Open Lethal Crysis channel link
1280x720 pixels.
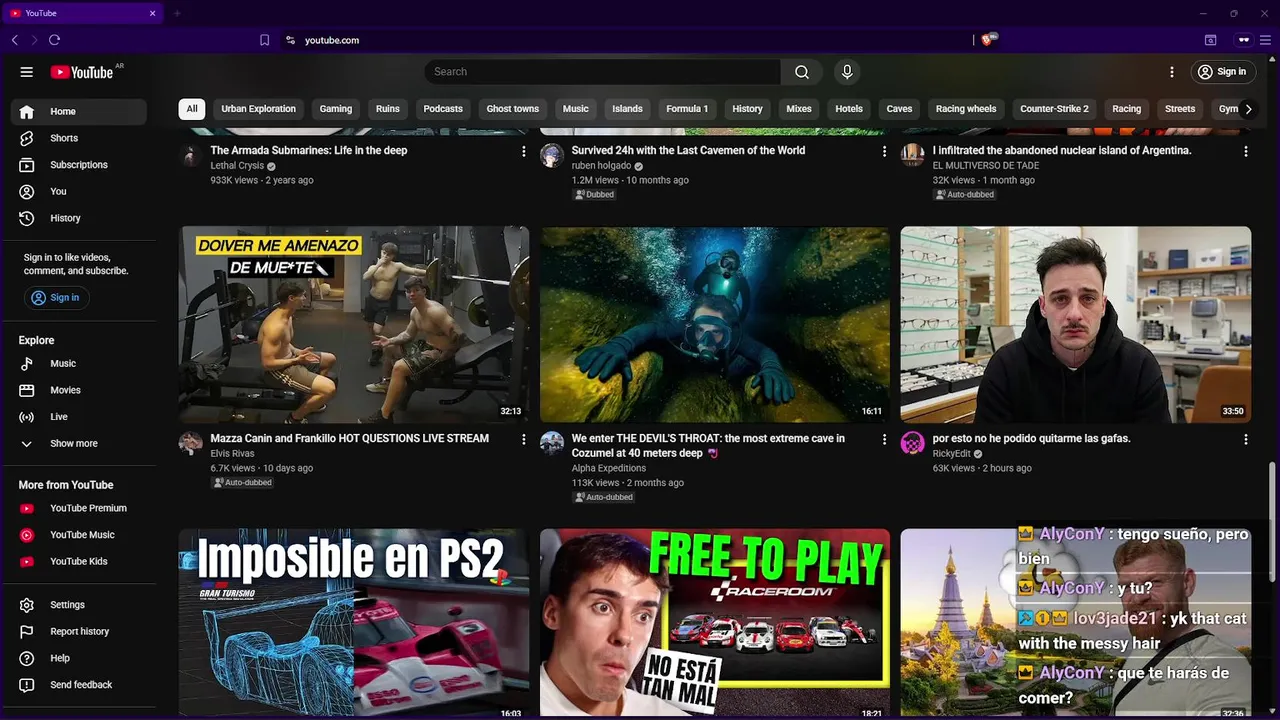pyautogui.click(x=237, y=166)
